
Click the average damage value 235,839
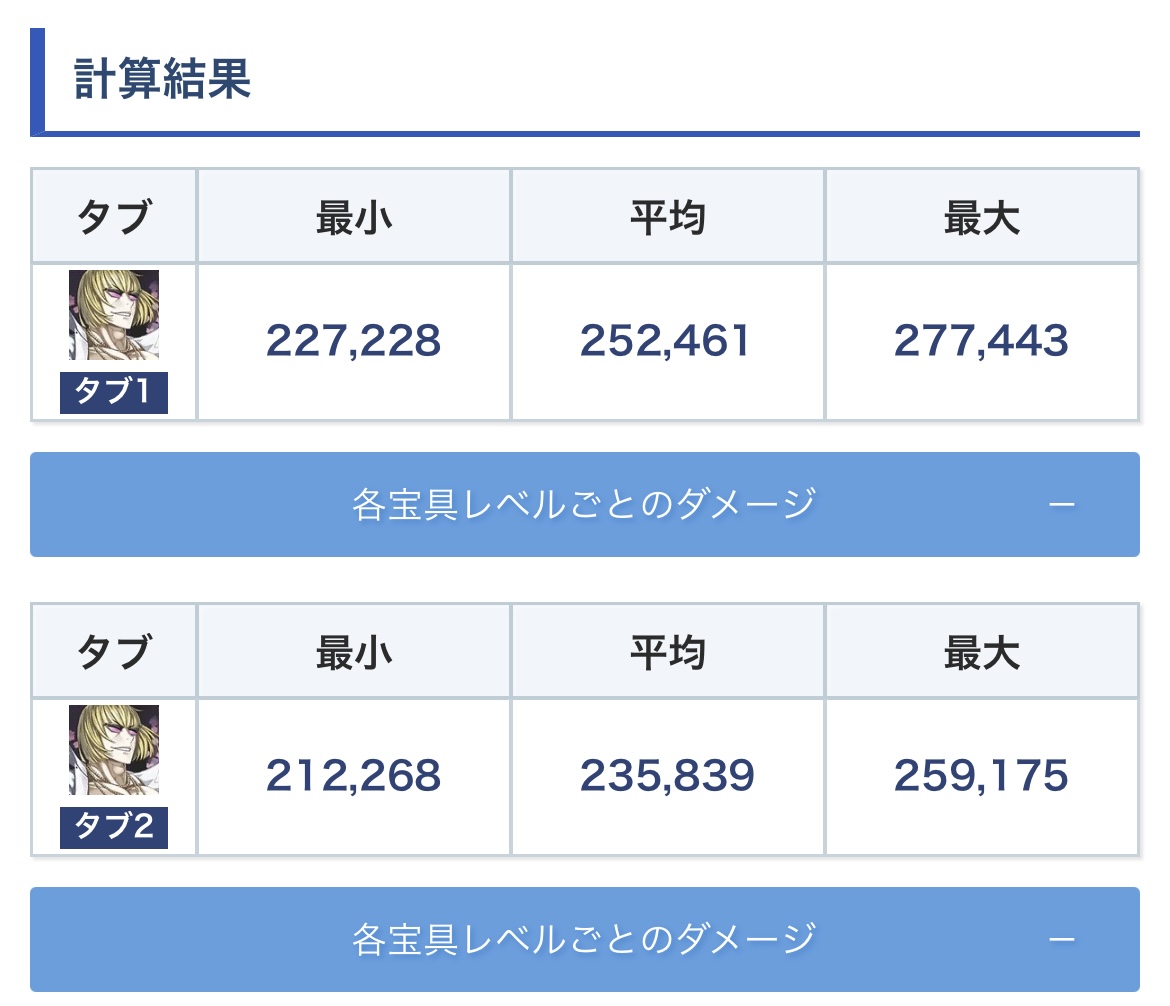[x=667, y=775]
